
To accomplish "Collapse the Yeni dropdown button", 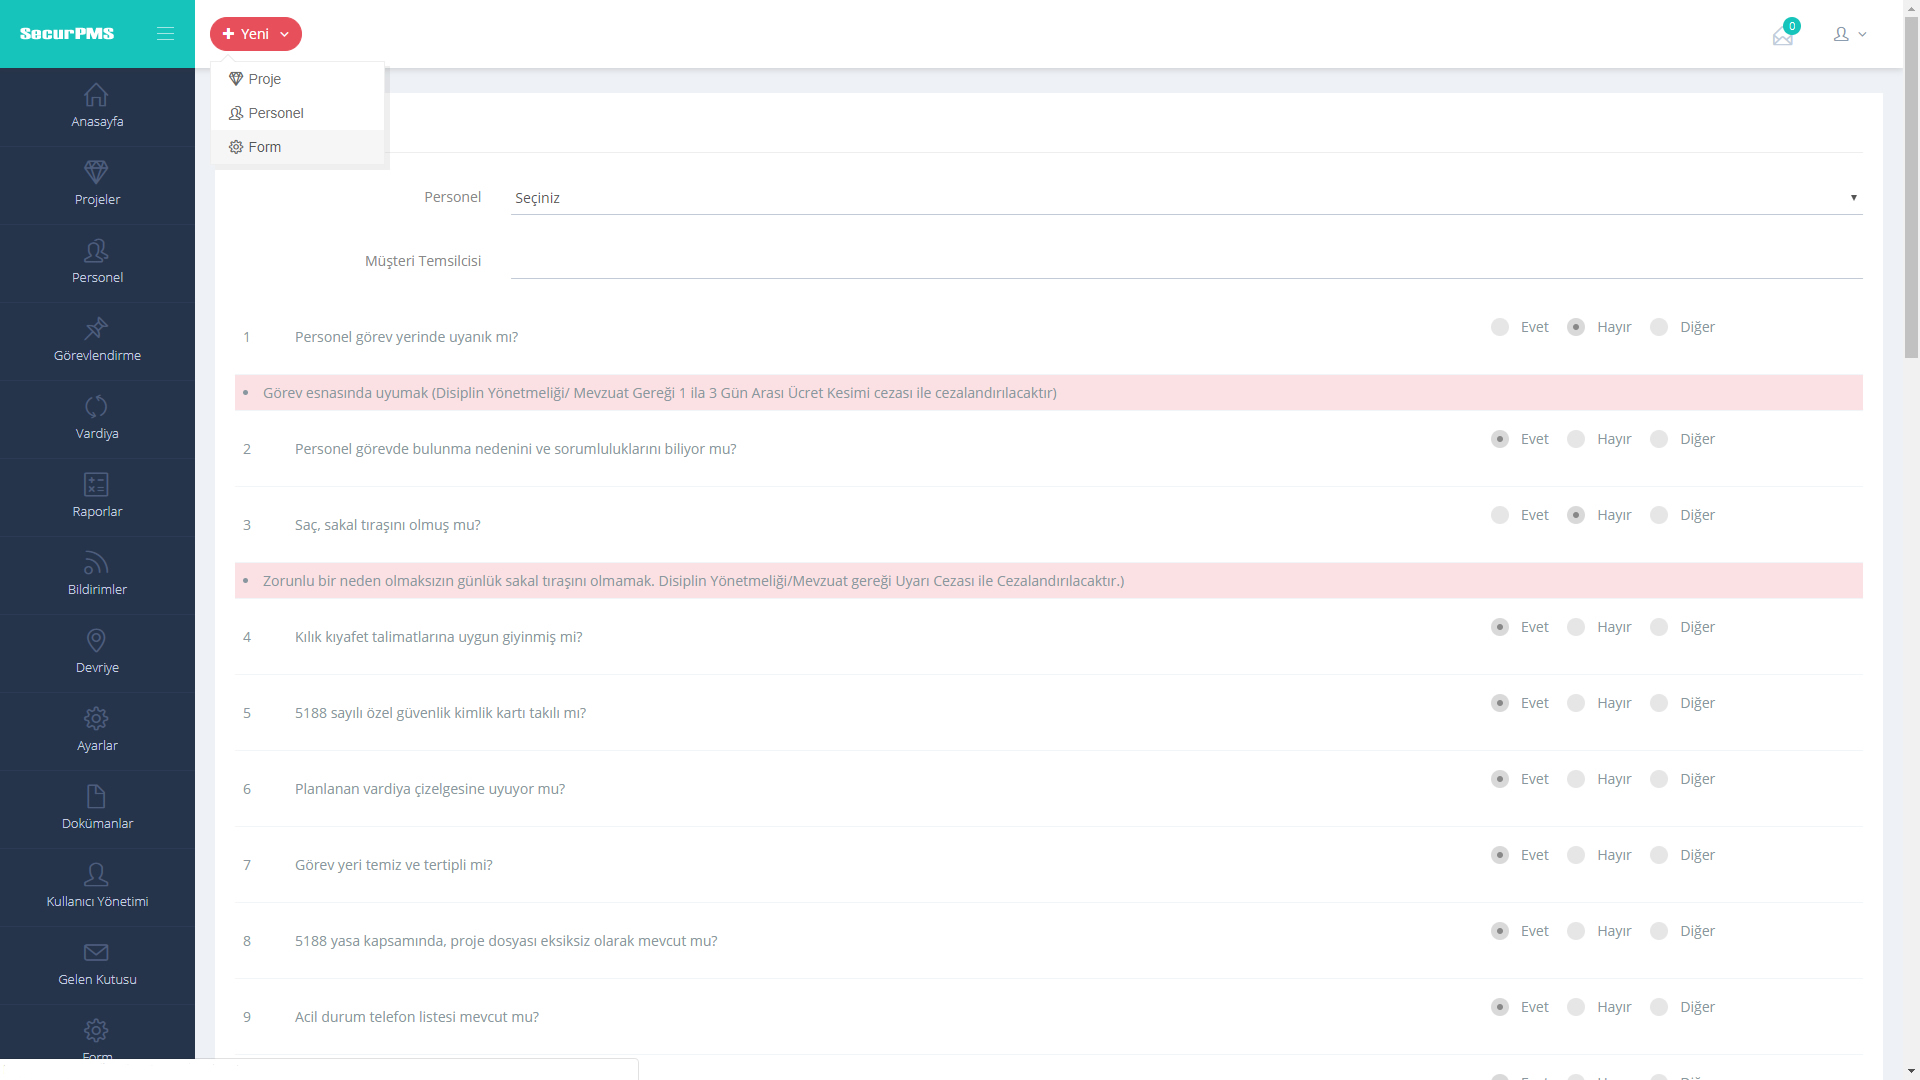I will [256, 34].
